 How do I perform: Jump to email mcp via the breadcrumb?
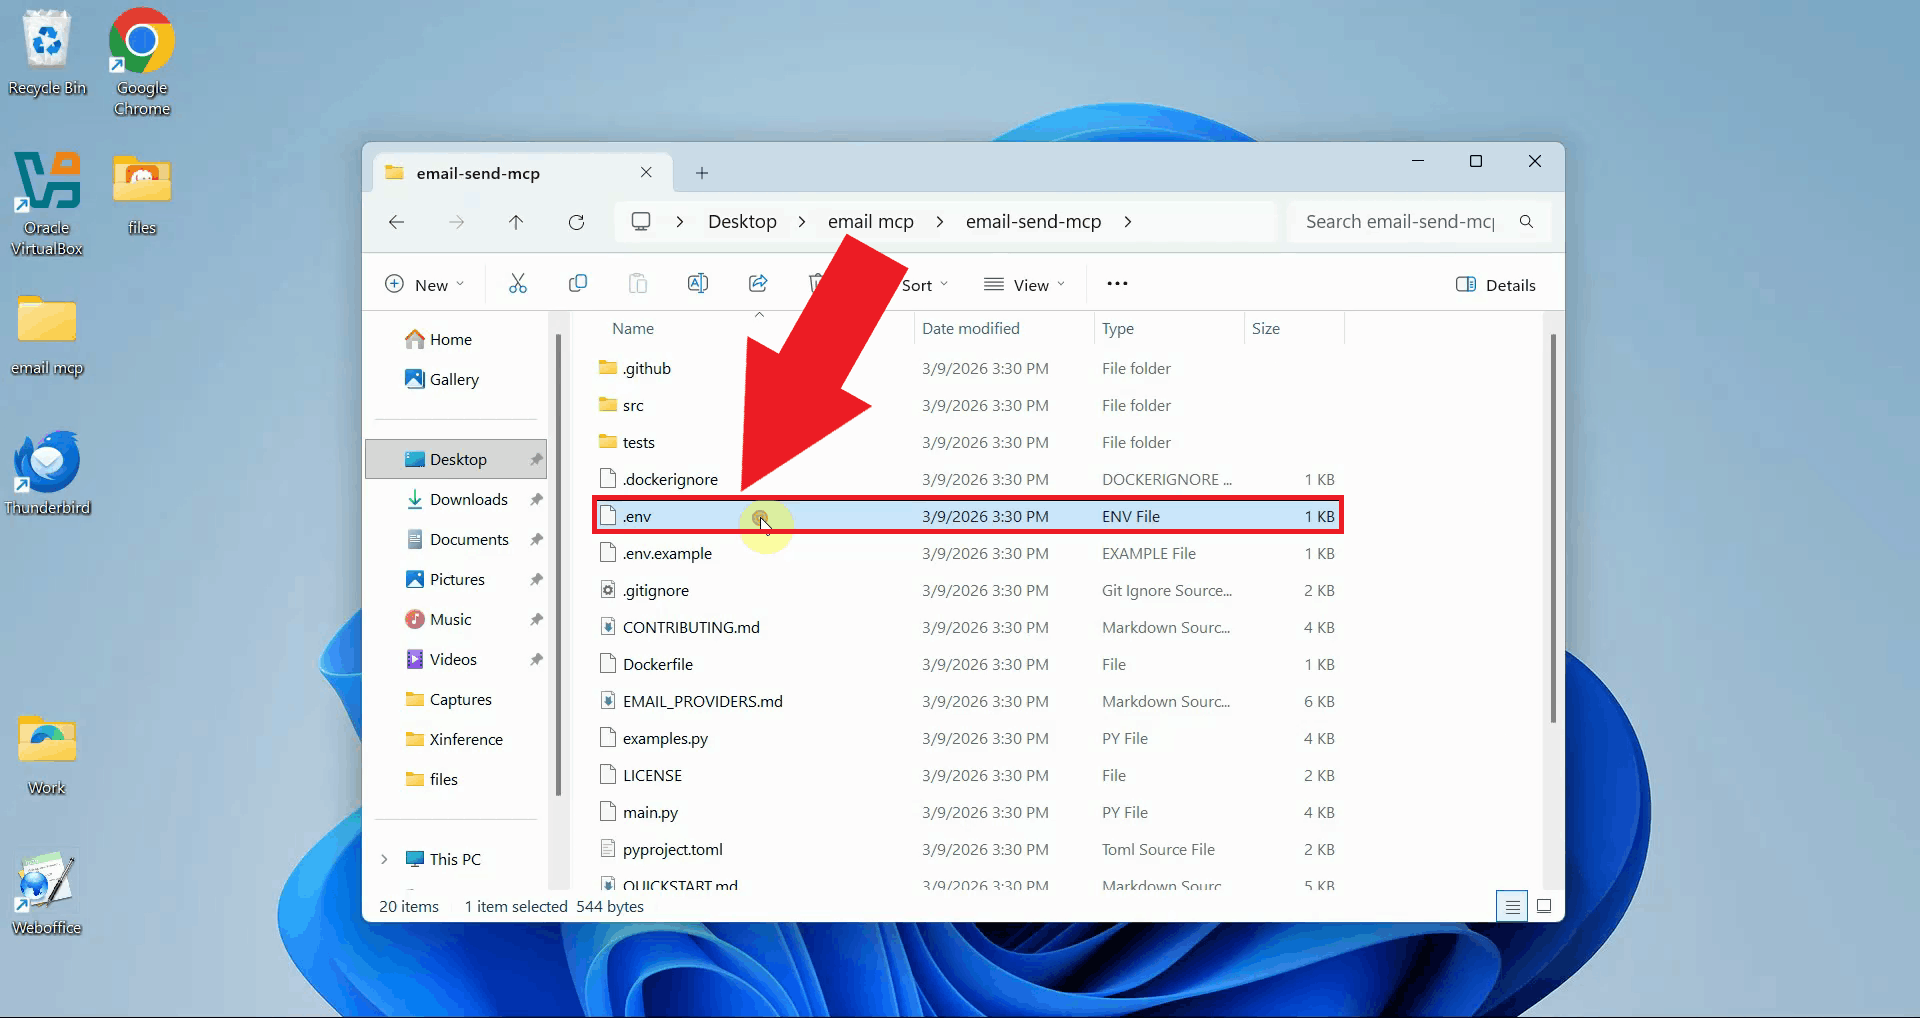(x=869, y=221)
